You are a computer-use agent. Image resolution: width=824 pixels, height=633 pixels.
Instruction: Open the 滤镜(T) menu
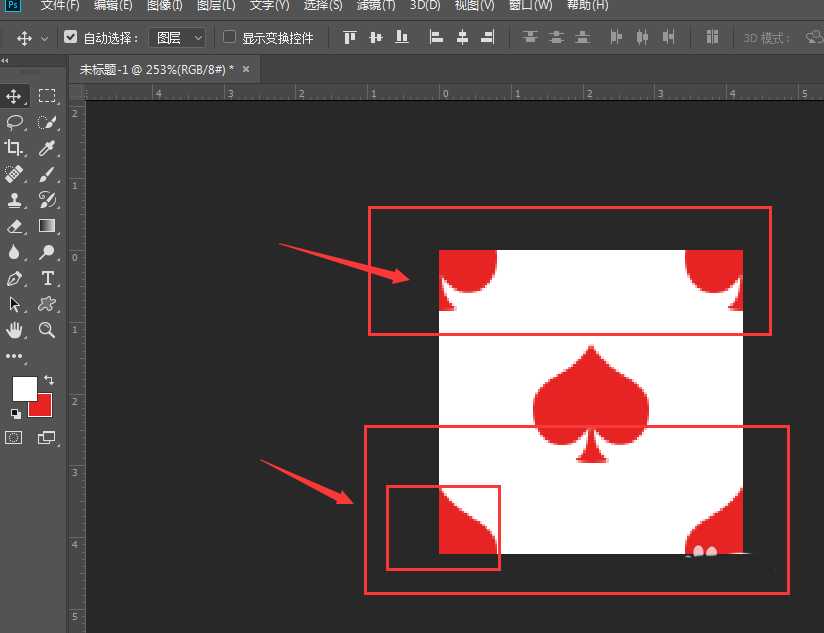point(376,6)
